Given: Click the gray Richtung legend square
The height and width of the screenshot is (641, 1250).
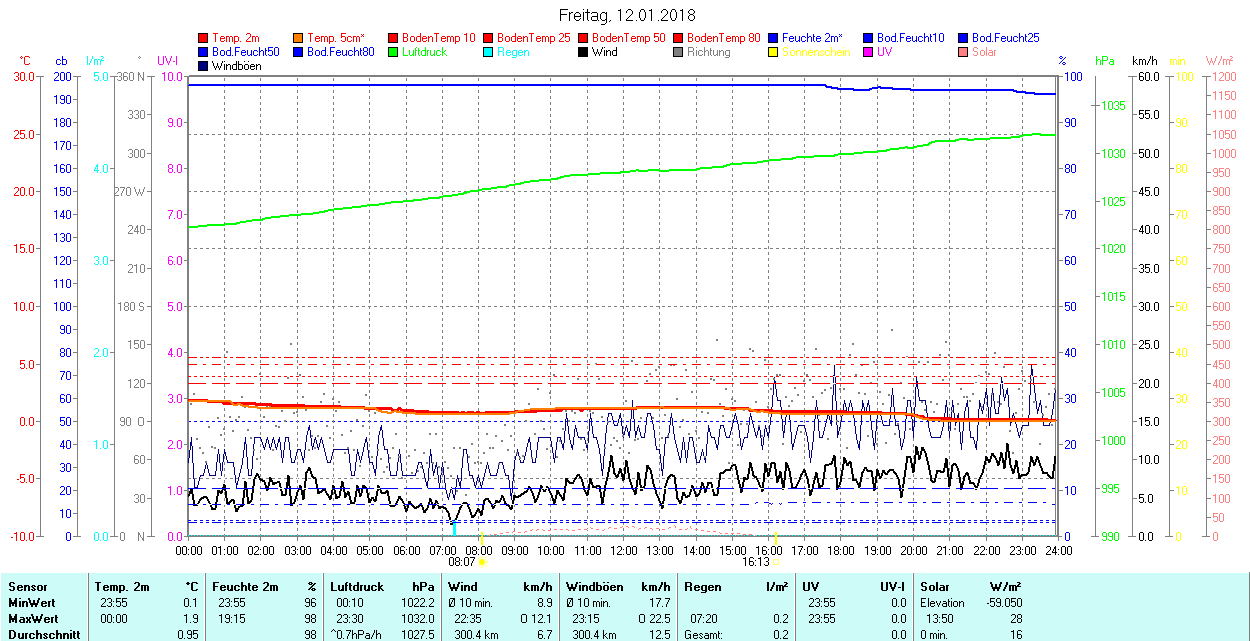Looking at the screenshot, I should click(x=678, y=52).
